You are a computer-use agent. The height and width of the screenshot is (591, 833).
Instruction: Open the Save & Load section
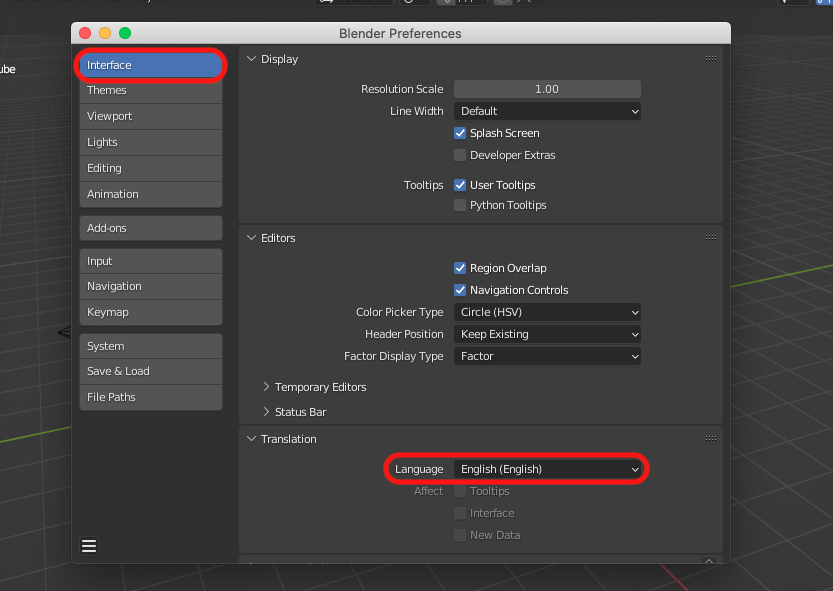click(x=151, y=372)
